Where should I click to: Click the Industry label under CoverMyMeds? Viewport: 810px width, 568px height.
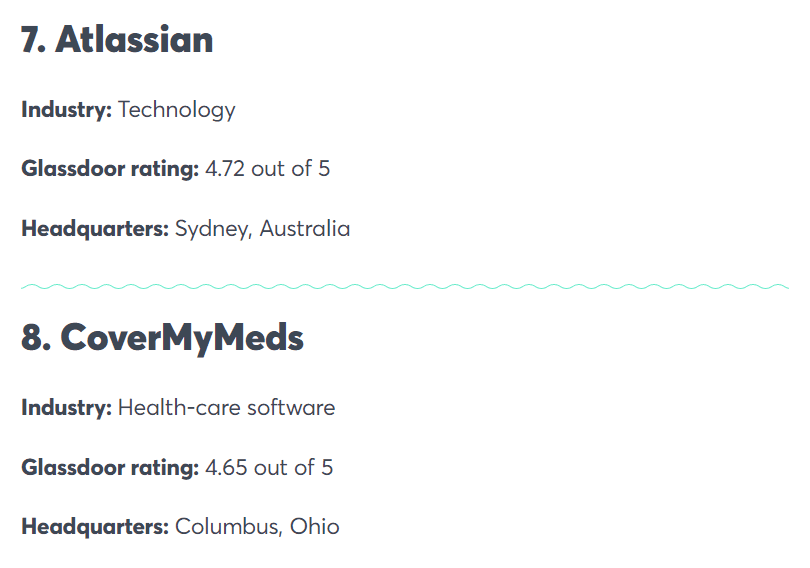(66, 408)
